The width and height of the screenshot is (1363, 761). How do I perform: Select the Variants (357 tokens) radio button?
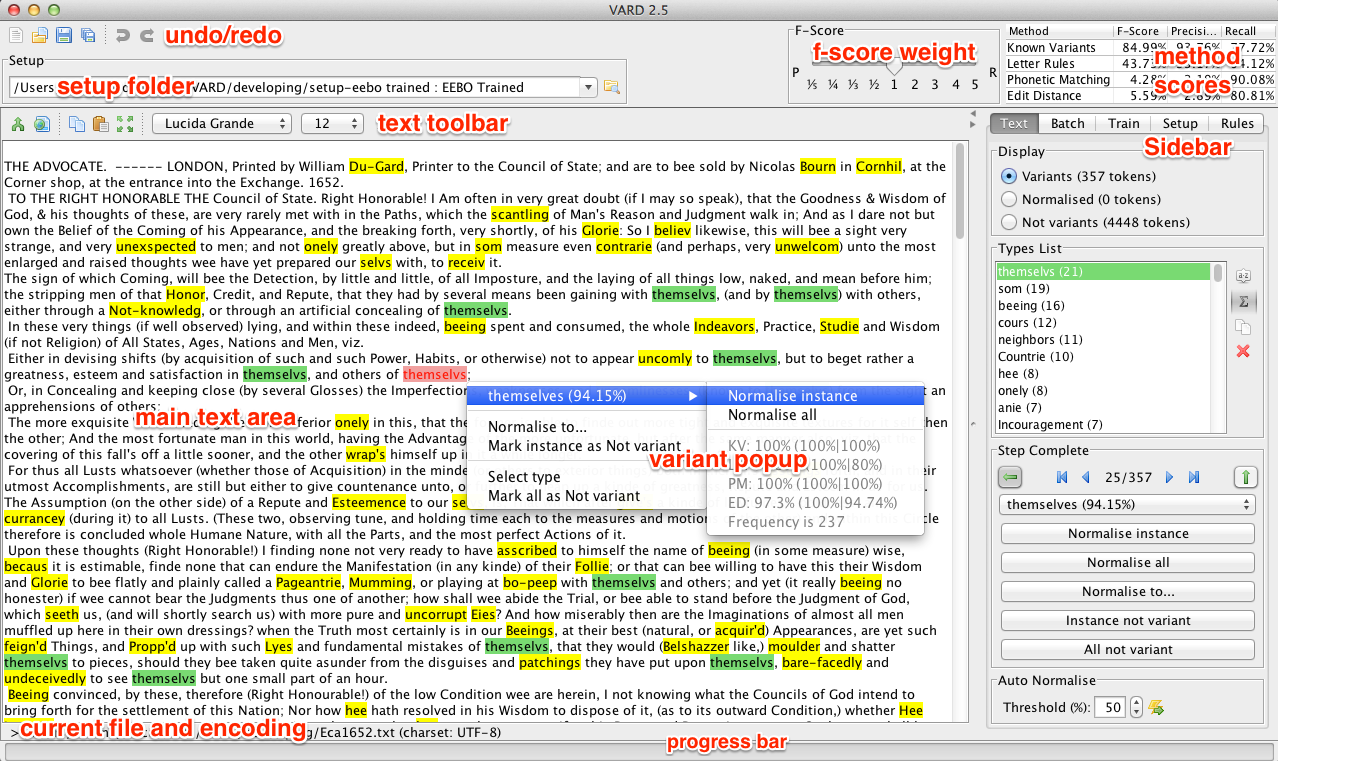[1009, 176]
